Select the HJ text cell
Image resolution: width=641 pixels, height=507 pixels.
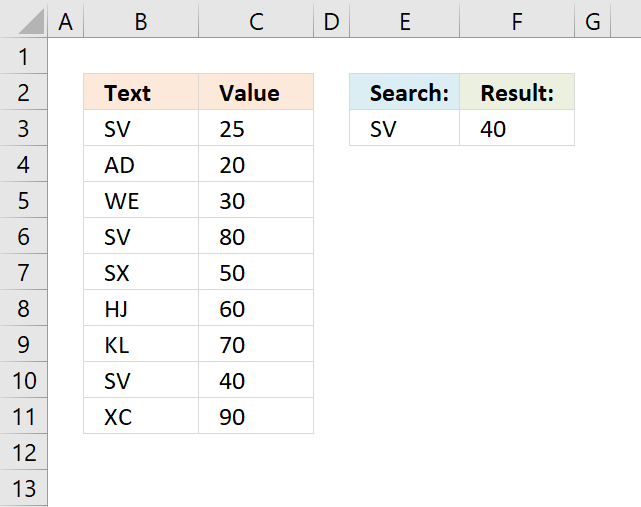pos(141,308)
